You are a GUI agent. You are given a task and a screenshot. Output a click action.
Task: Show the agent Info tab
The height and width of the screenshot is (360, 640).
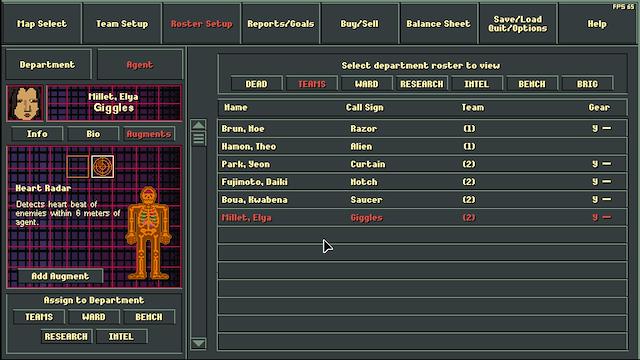(x=37, y=134)
